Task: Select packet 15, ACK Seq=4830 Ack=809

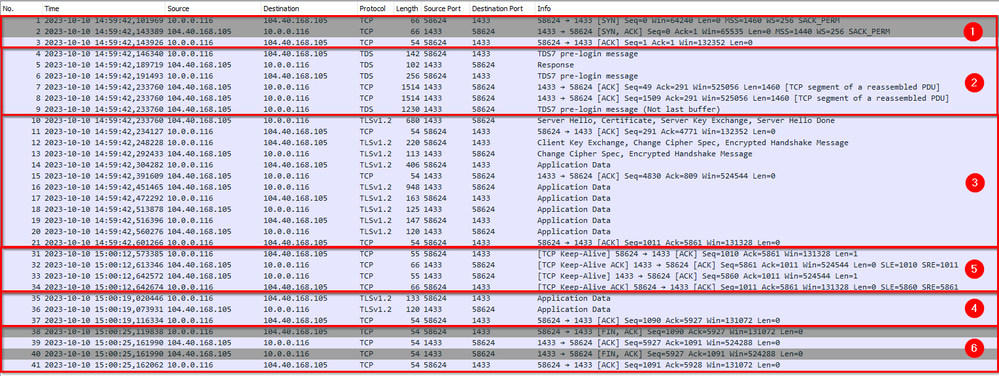Action: pyautogui.click(x=500, y=176)
